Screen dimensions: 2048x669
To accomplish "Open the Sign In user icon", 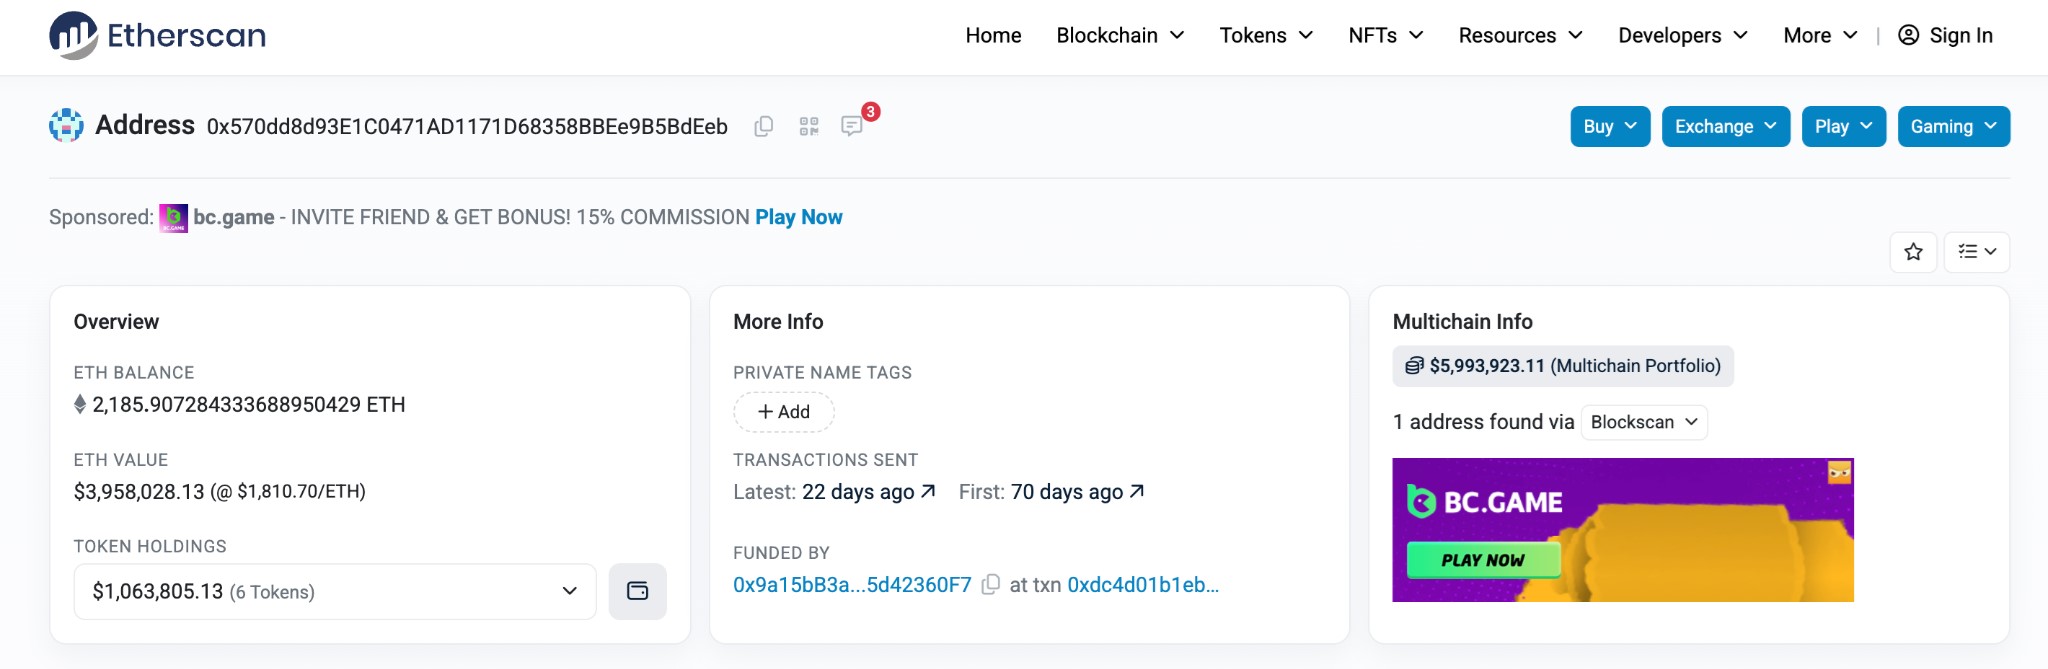I will 1908,35.
